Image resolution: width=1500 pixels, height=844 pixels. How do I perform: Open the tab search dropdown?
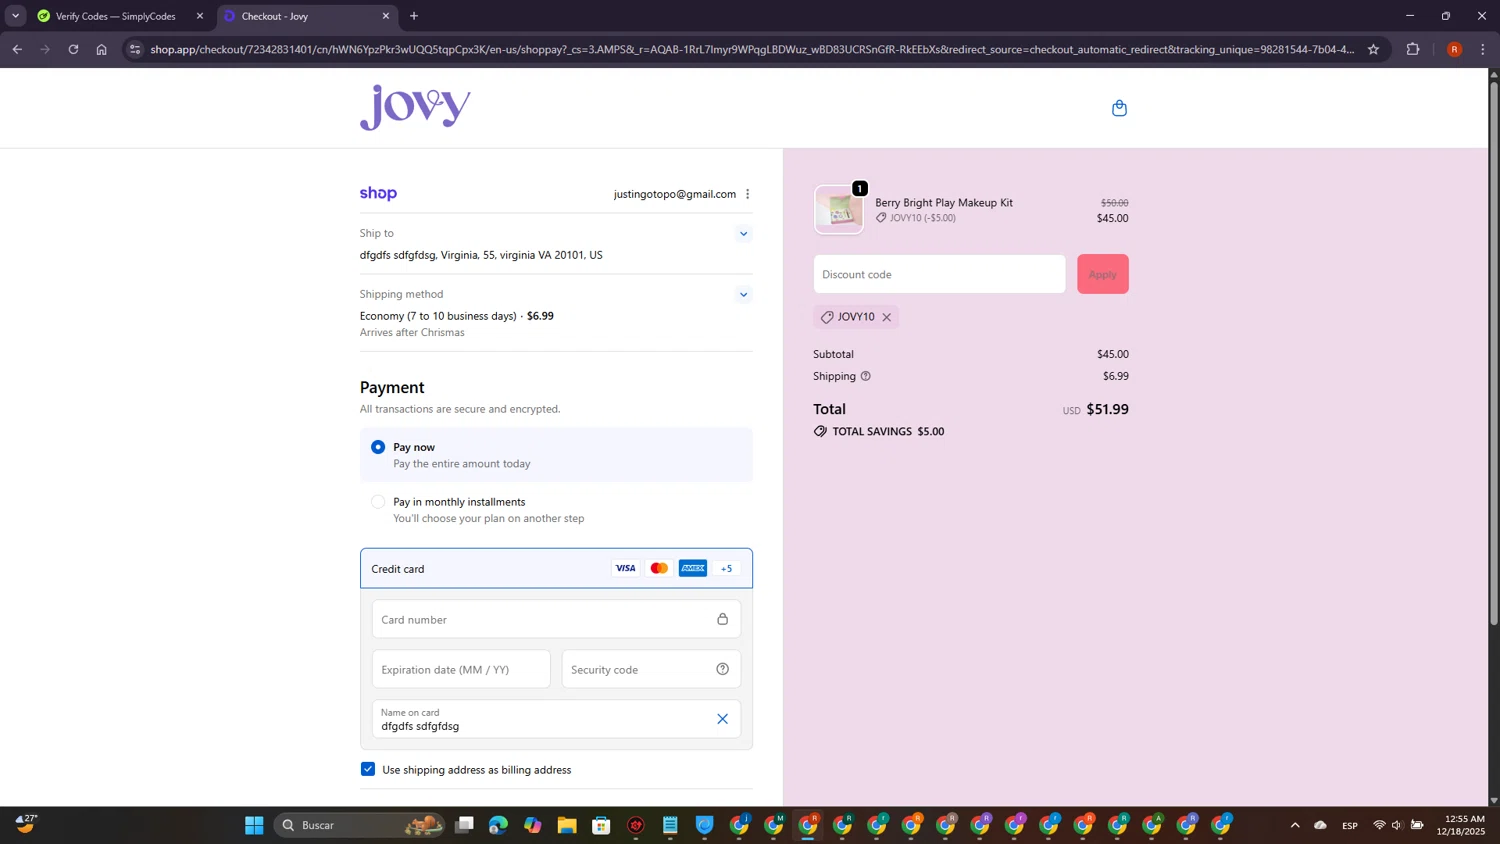pyautogui.click(x=15, y=16)
